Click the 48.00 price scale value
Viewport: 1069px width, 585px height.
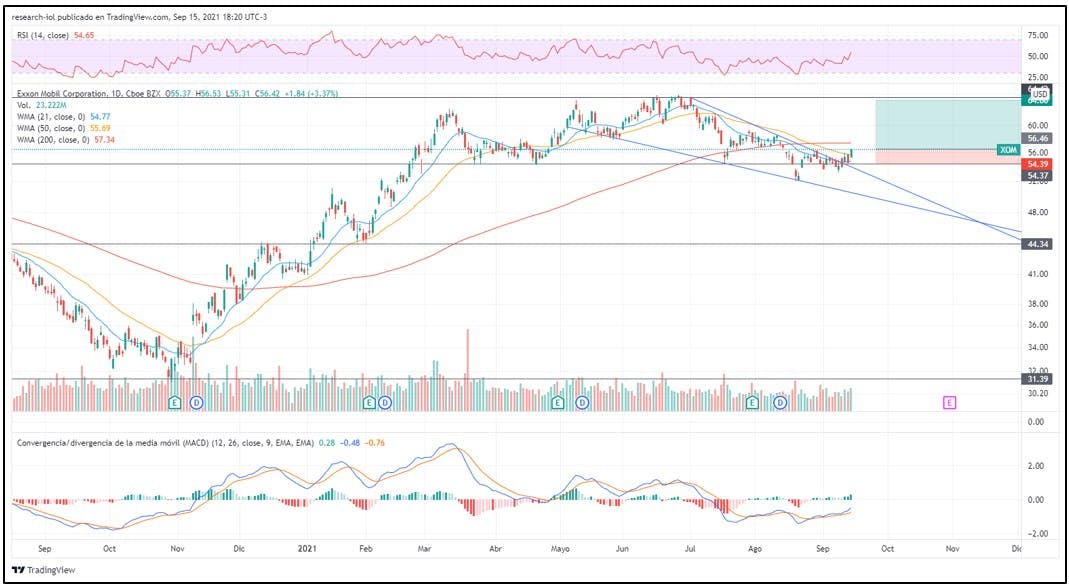click(x=1039, y=213)
